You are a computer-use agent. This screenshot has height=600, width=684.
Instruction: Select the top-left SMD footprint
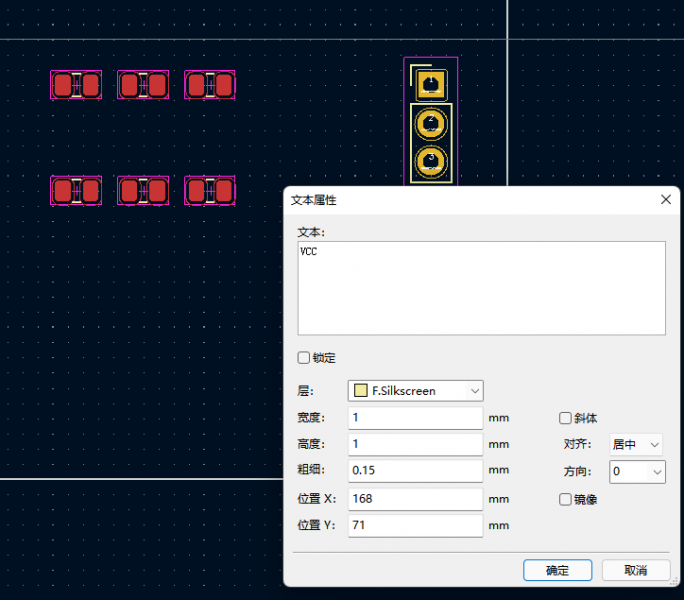click(x=76, y=85)
